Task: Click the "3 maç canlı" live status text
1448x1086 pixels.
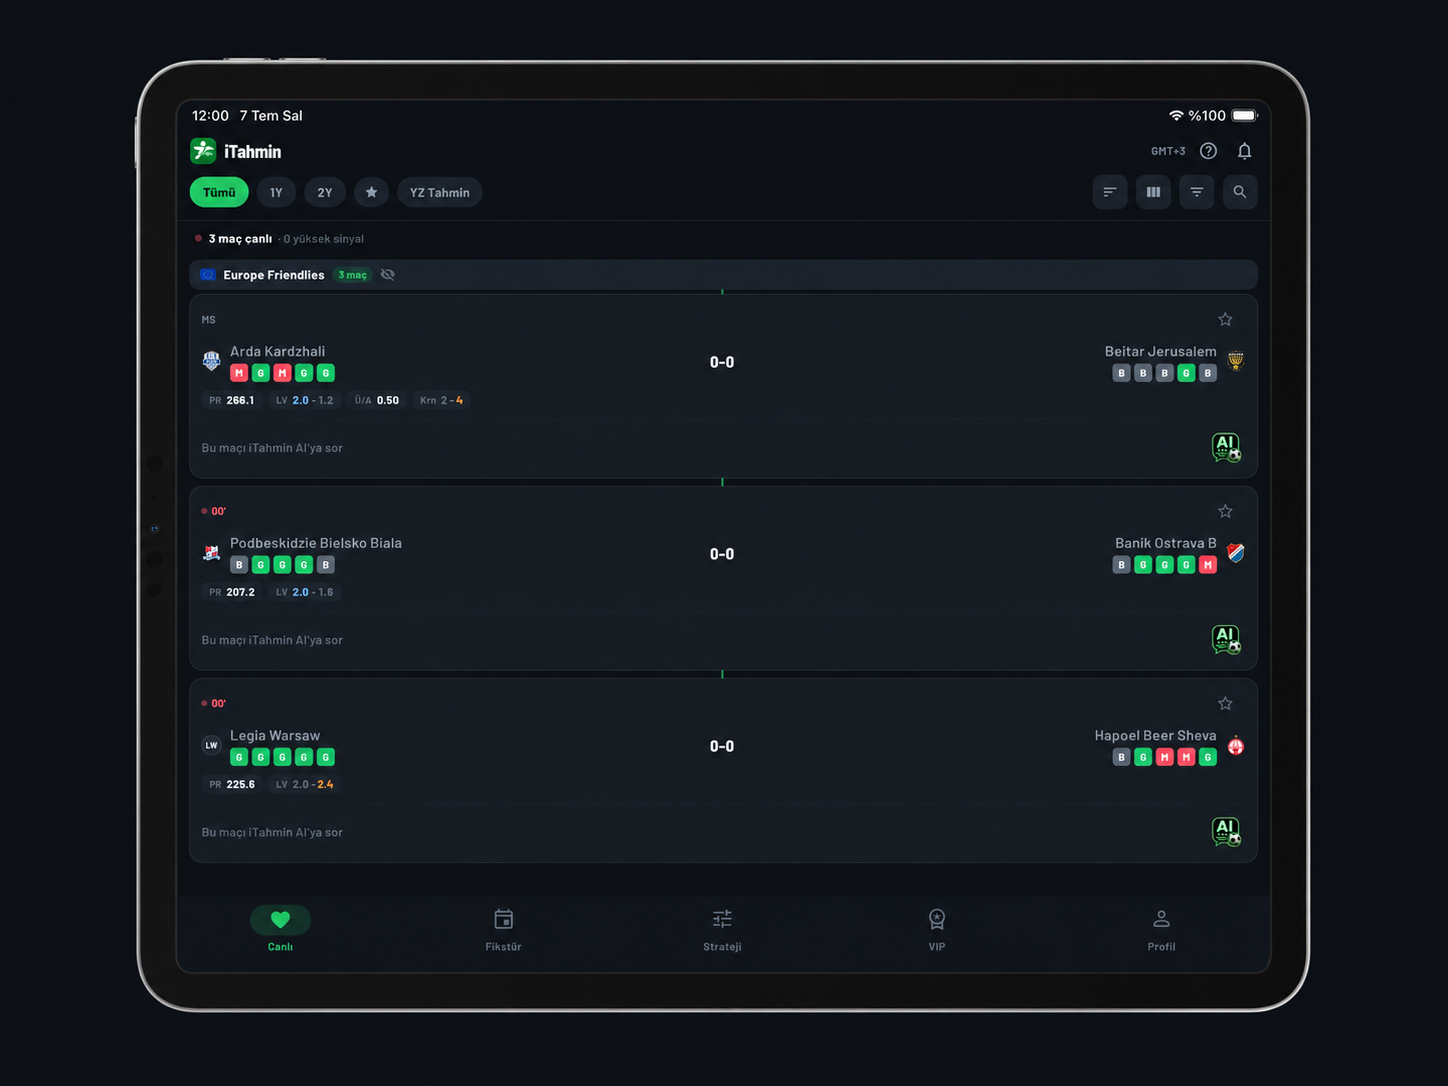Action: coord(240,239)
